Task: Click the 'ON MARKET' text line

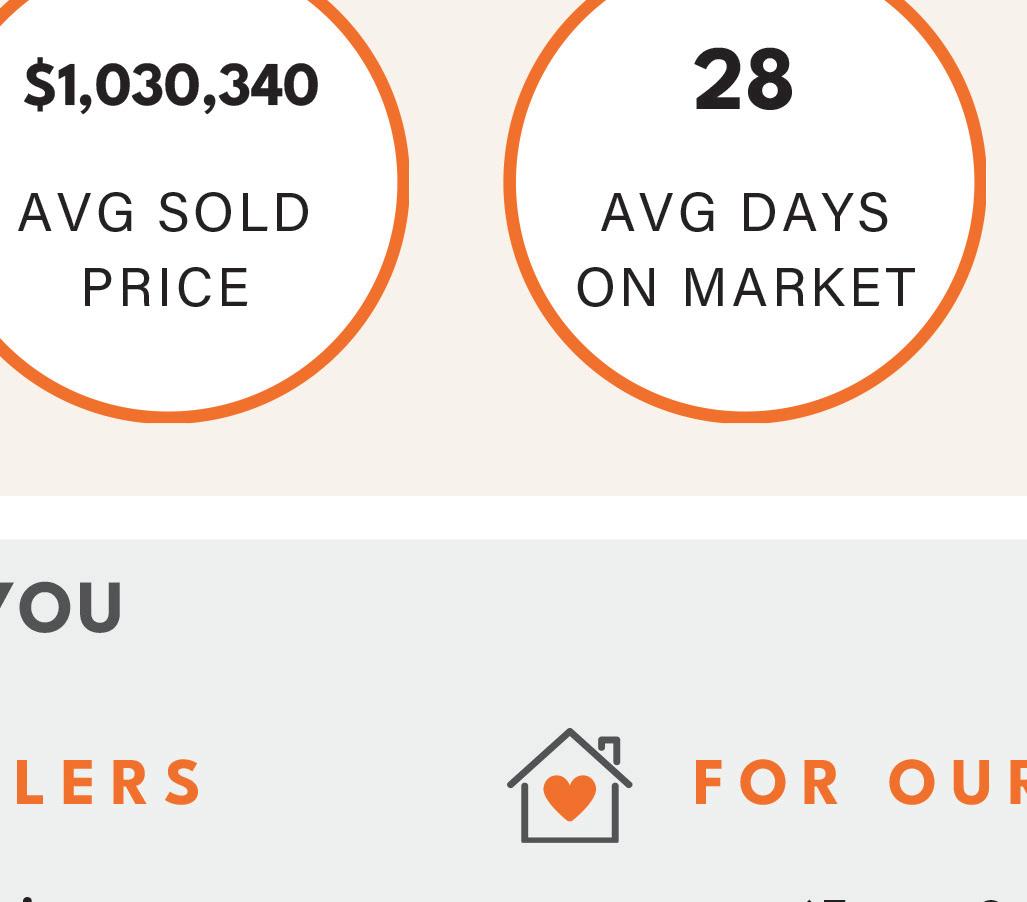Action: (x=746, y=288)
